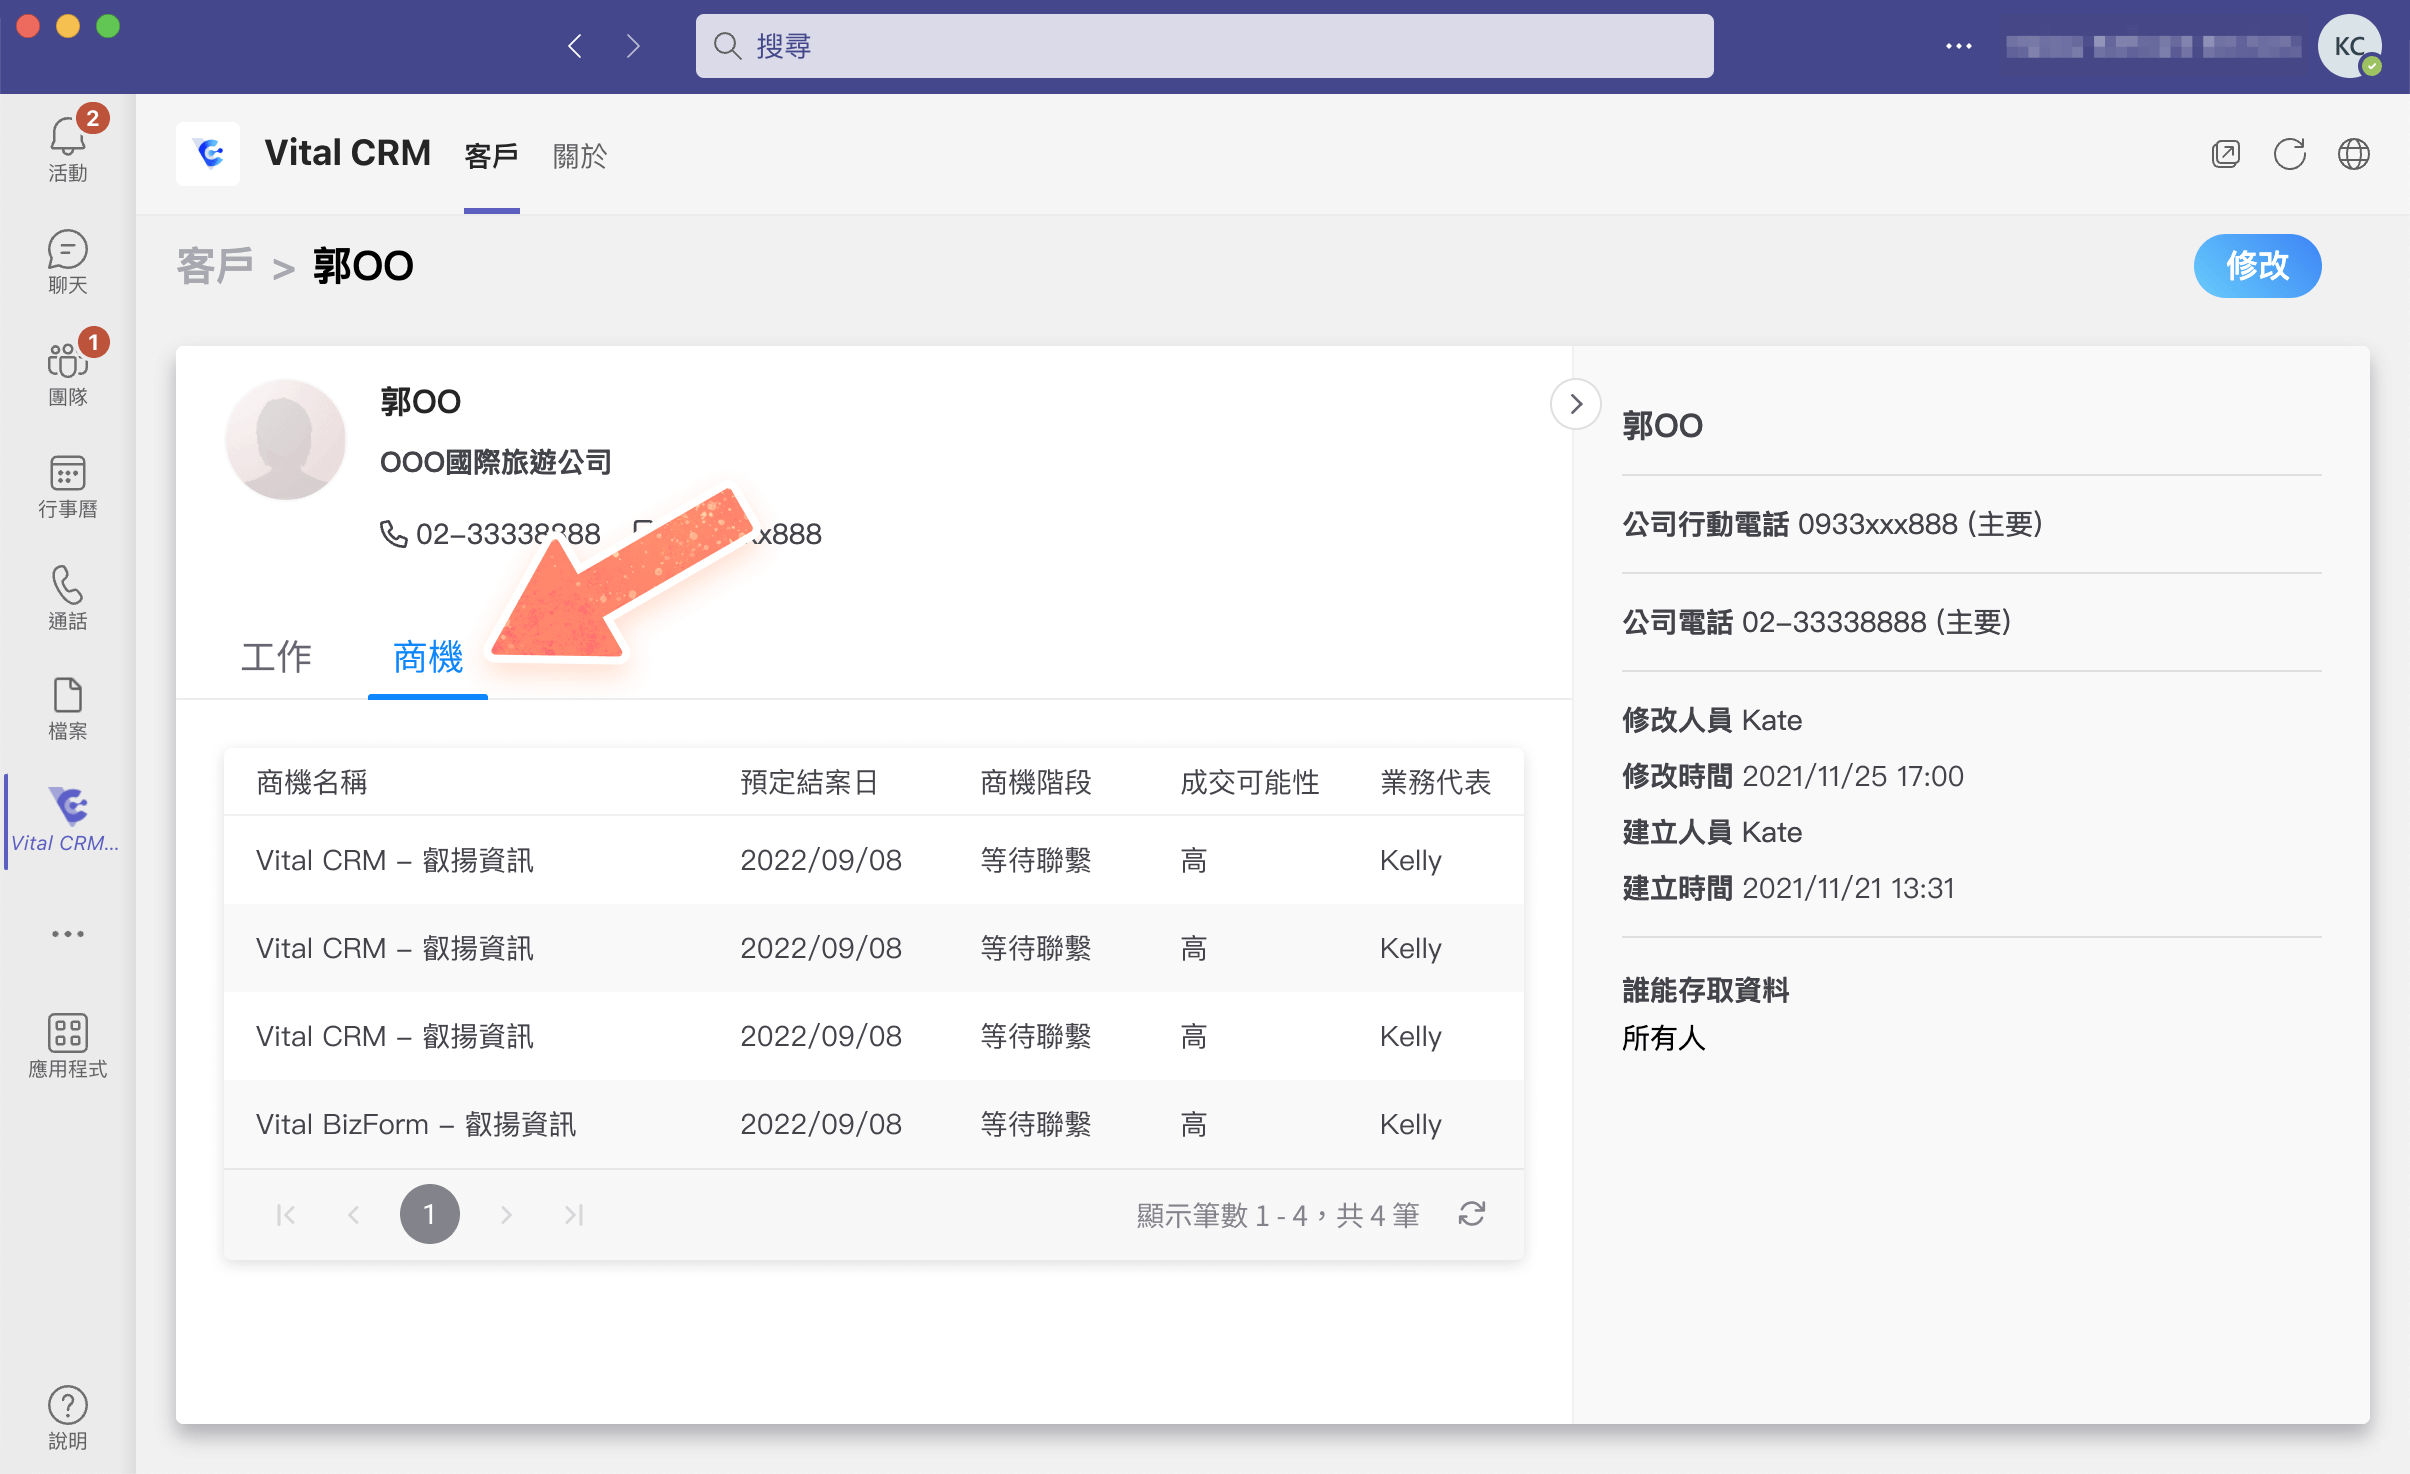This screenshot has height=1474, width=2410.
Task: Refresh the opportunities table
Action: point(1472,1214)
